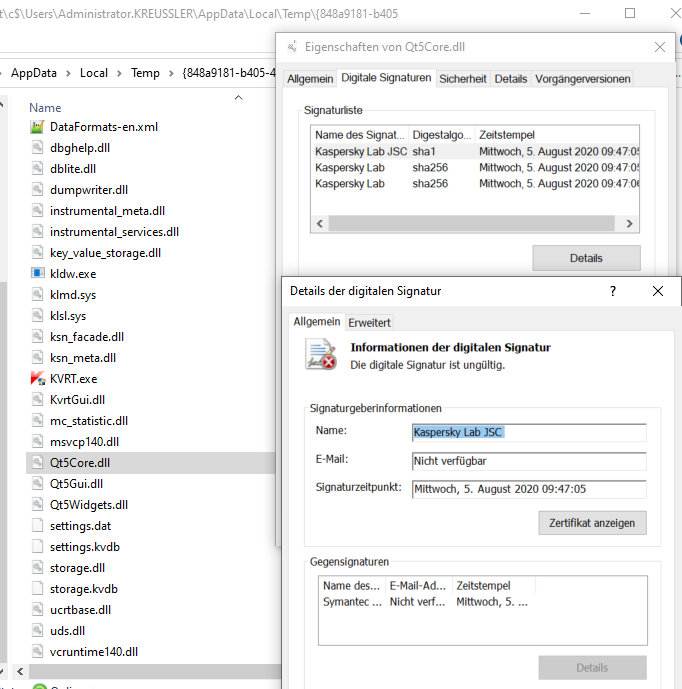The width and height of the screenshot is (682, 689).
Task: Click the dbghelp.dll file icon
Action: click(37, 148)
